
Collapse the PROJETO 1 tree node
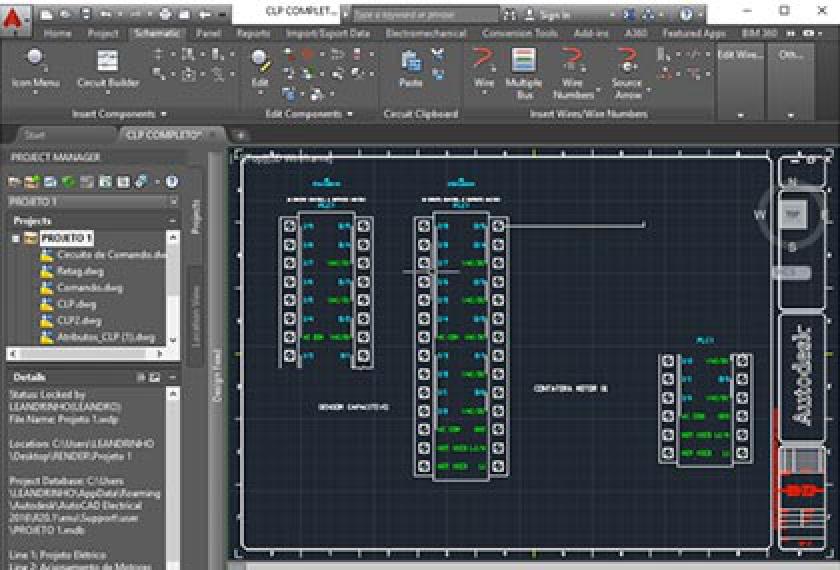[x=16, y=238]
